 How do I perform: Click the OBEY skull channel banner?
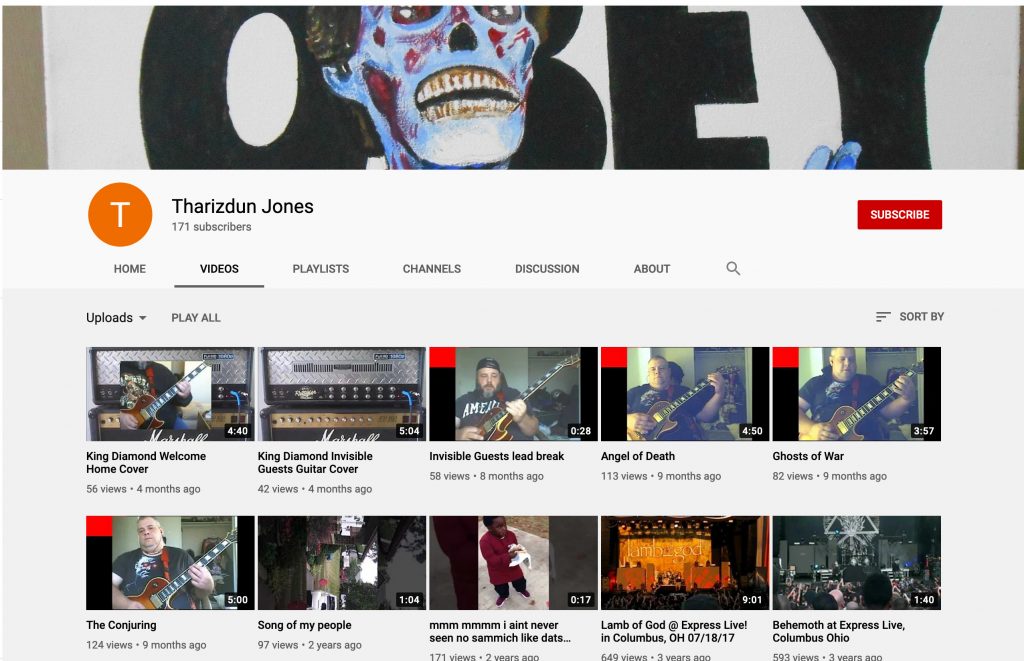[x=512, y=88]
